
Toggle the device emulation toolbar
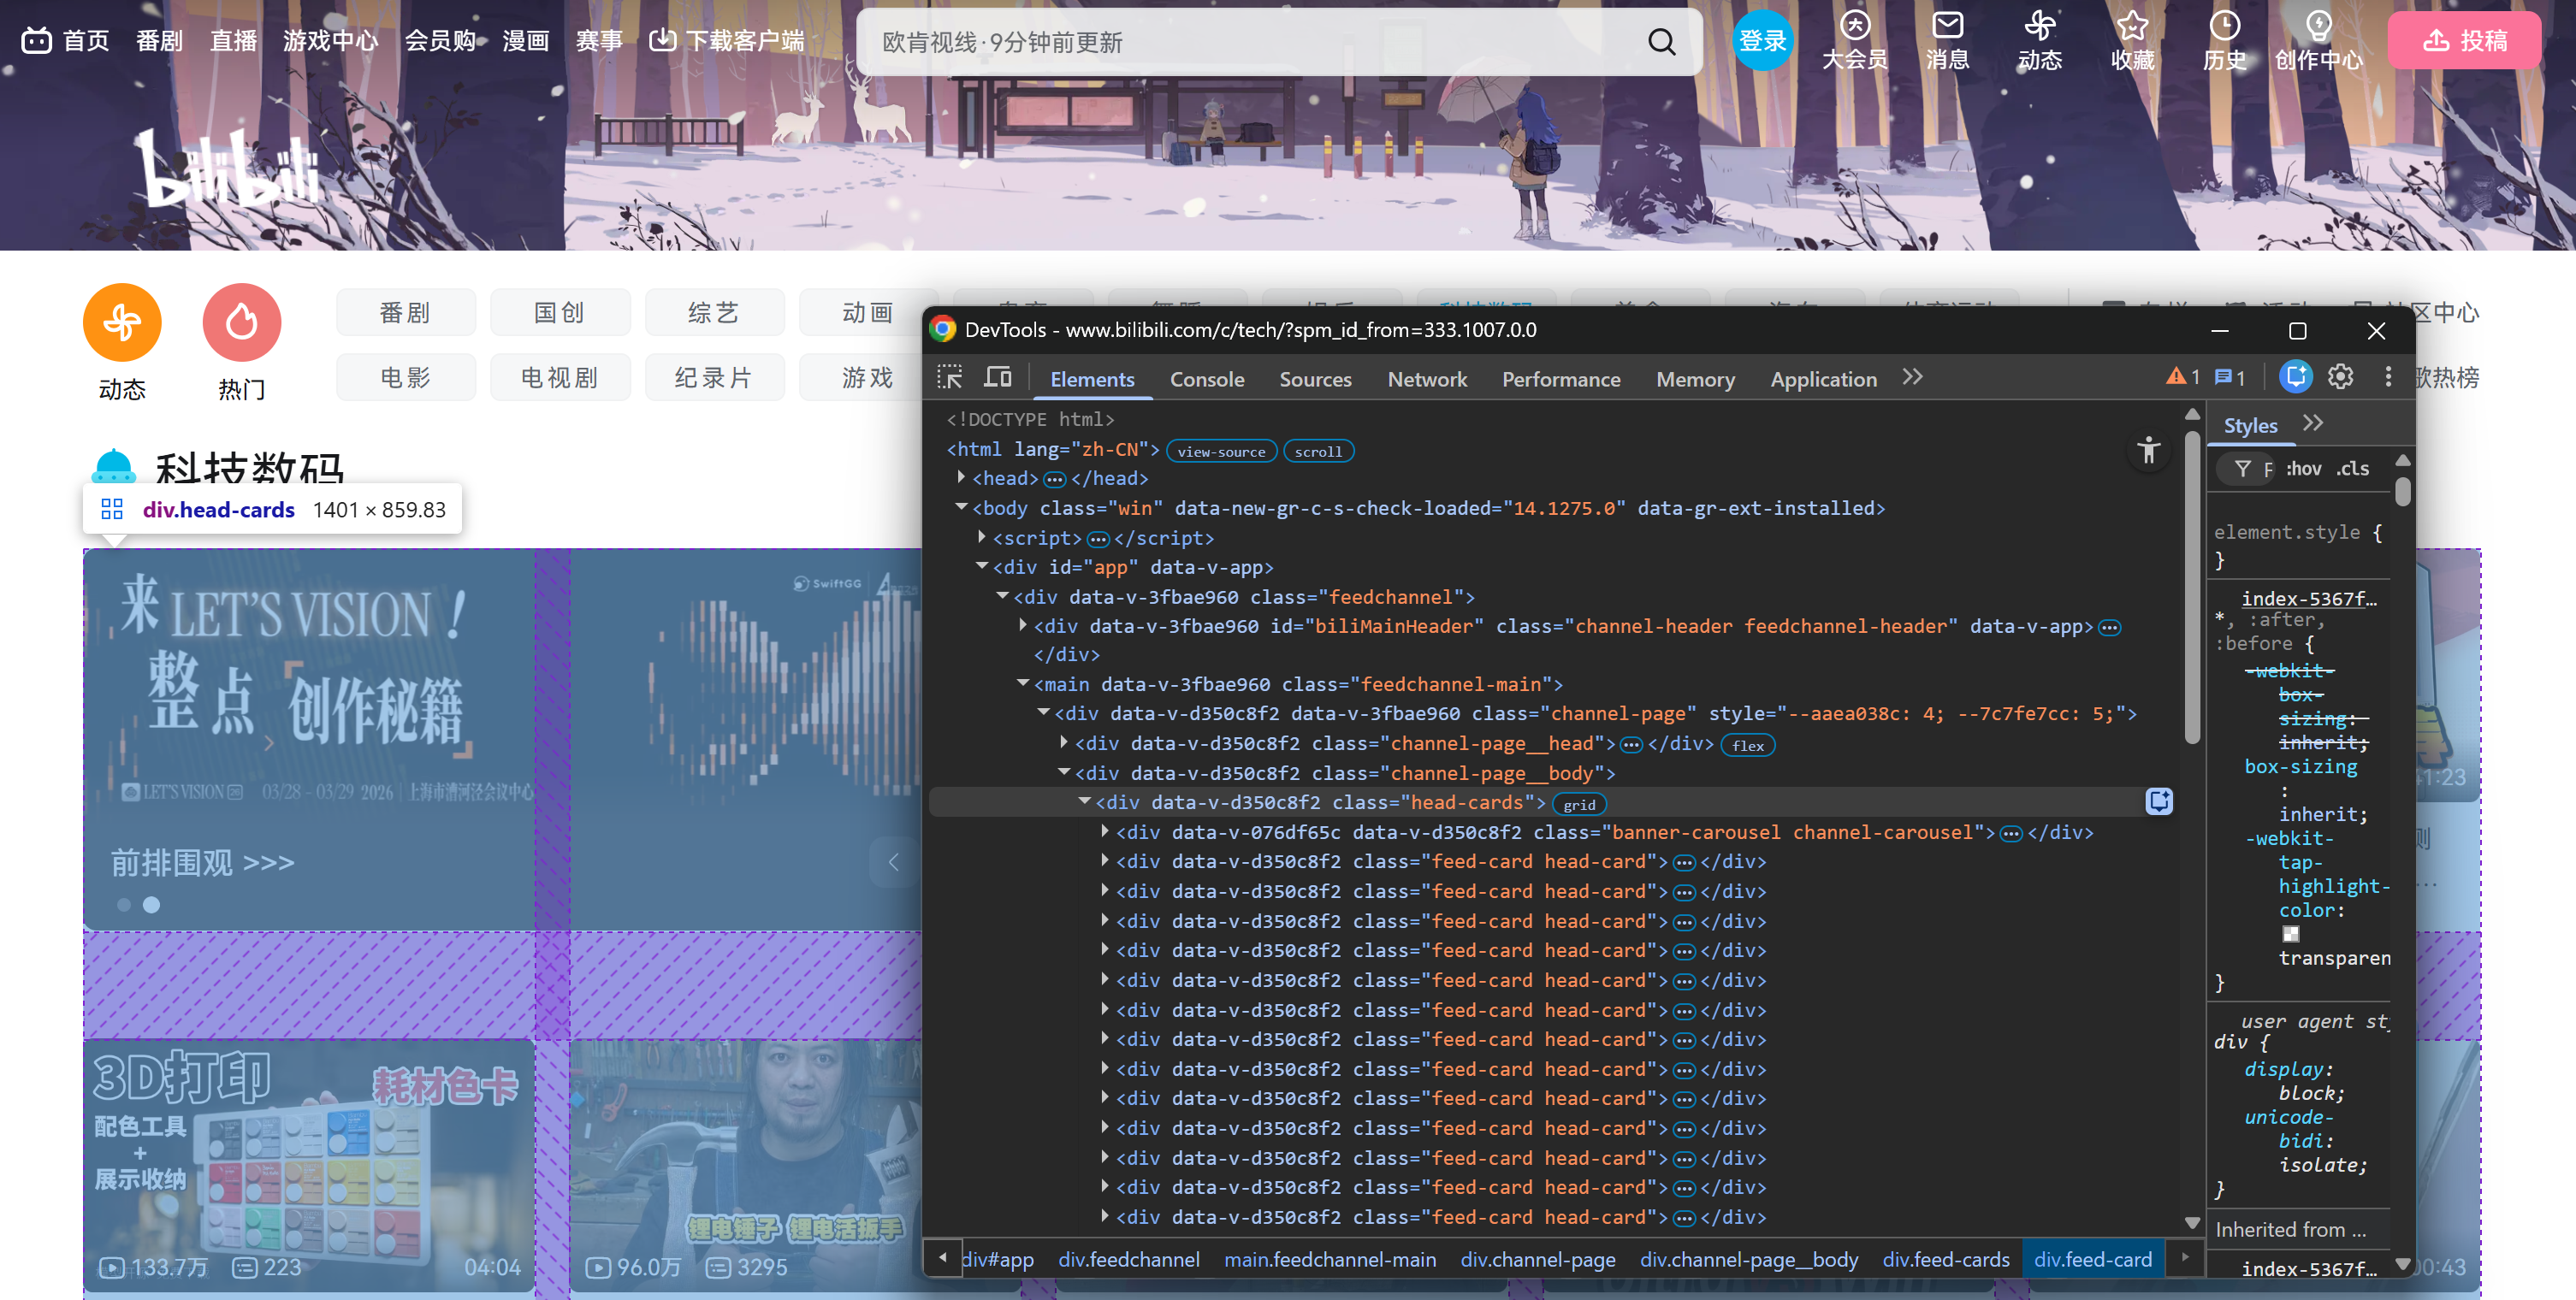point(997,377)
